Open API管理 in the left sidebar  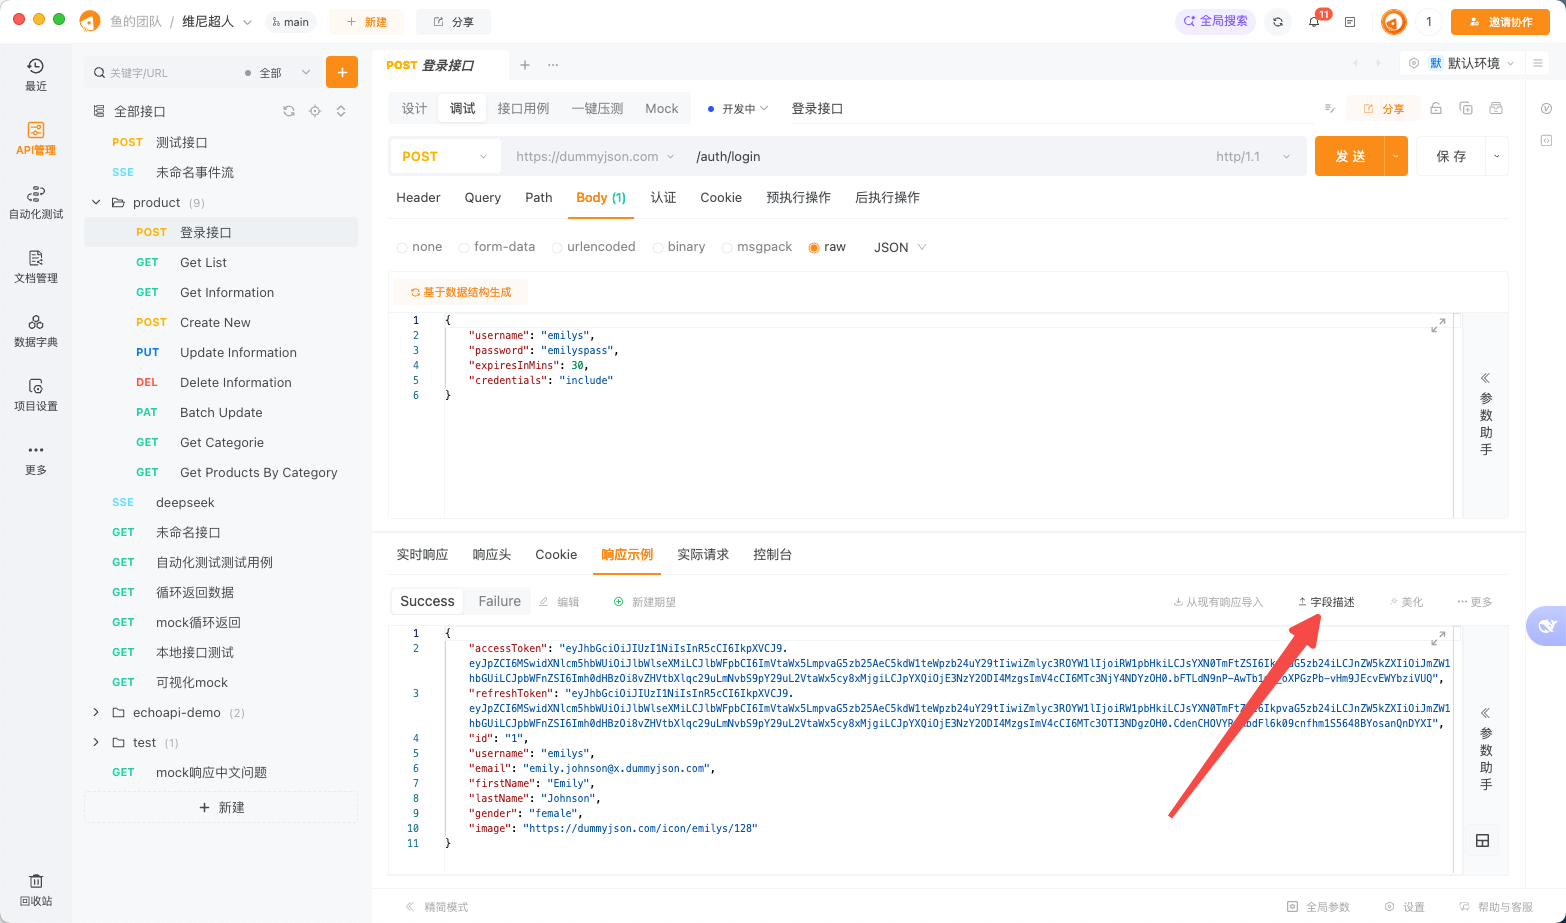pyautogui.click(x=36, y=138)
